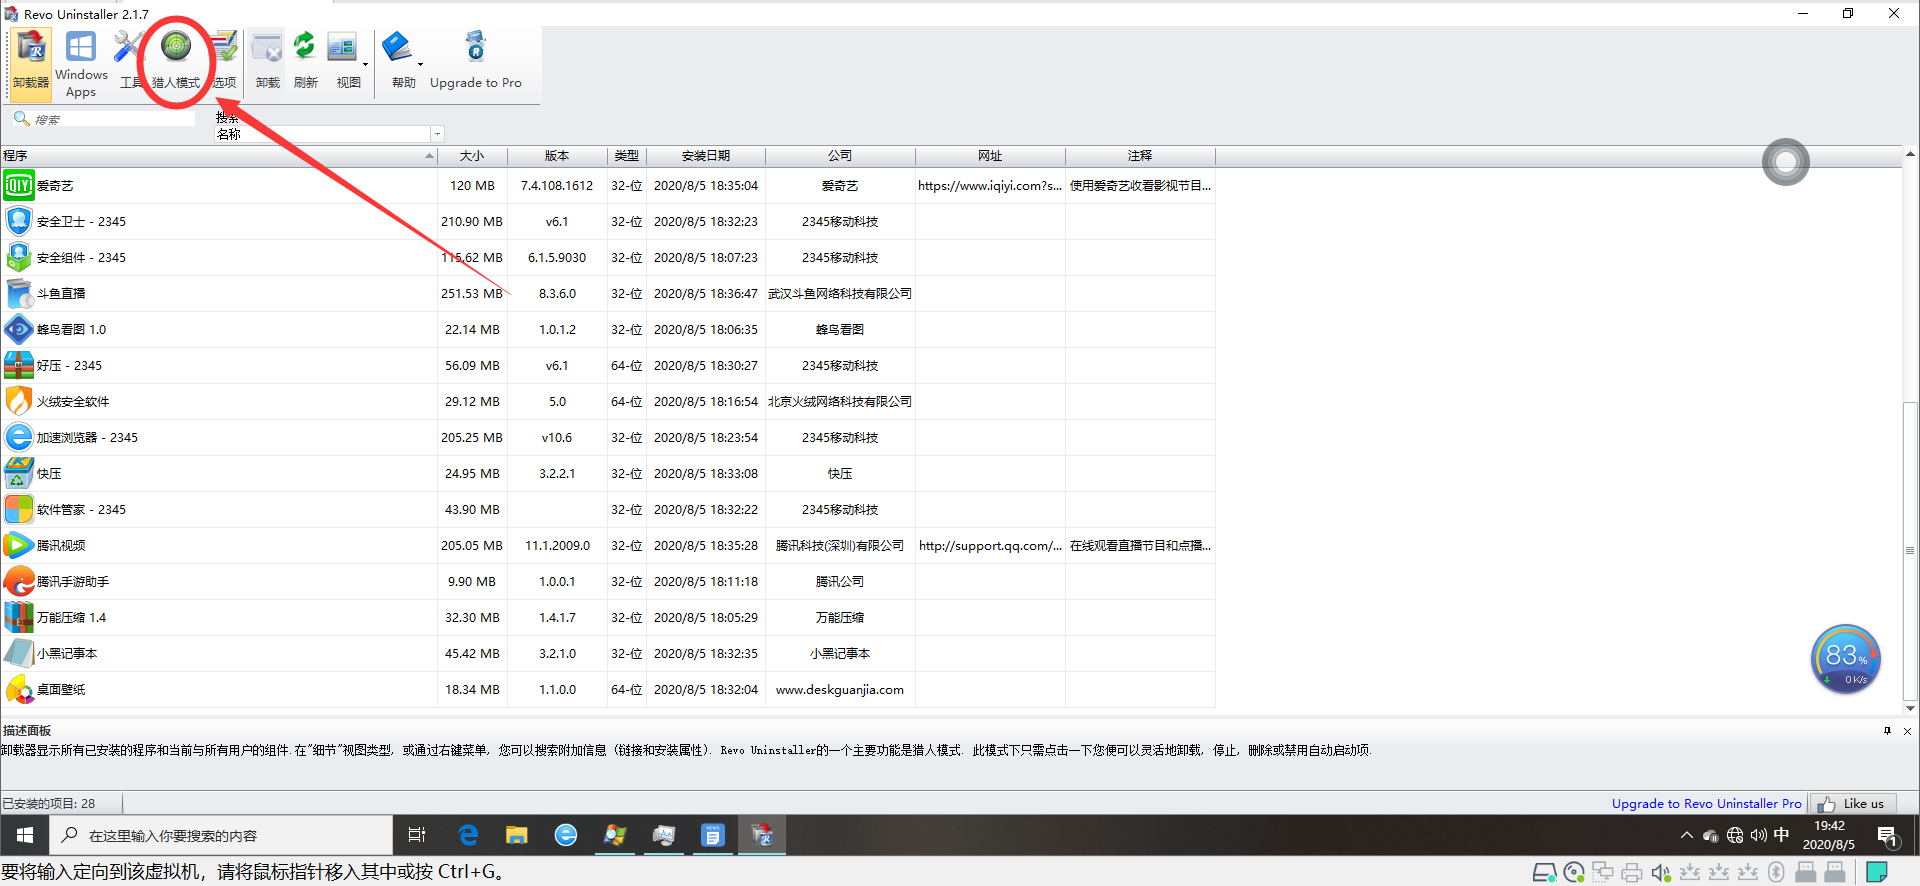The width and height of the screenshot is (1920, 886).
Task: Sort by the 程序 column header
Action: [218, 156]
